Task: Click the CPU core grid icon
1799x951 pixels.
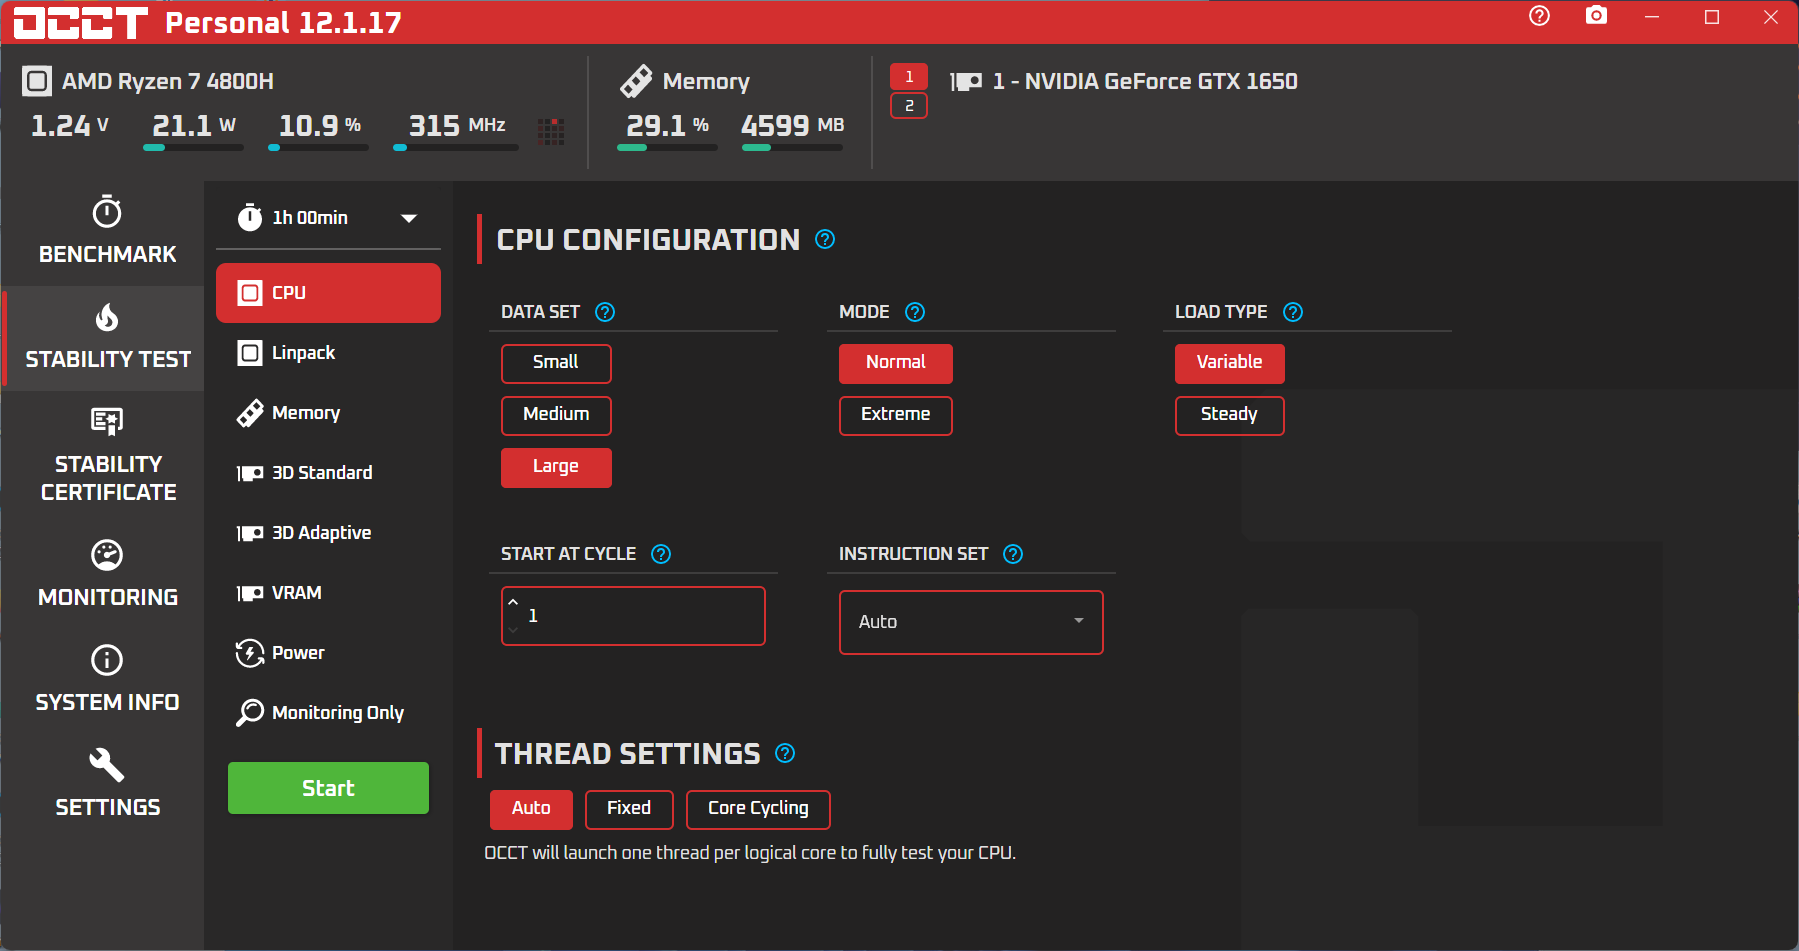Action: pos(551,131)
